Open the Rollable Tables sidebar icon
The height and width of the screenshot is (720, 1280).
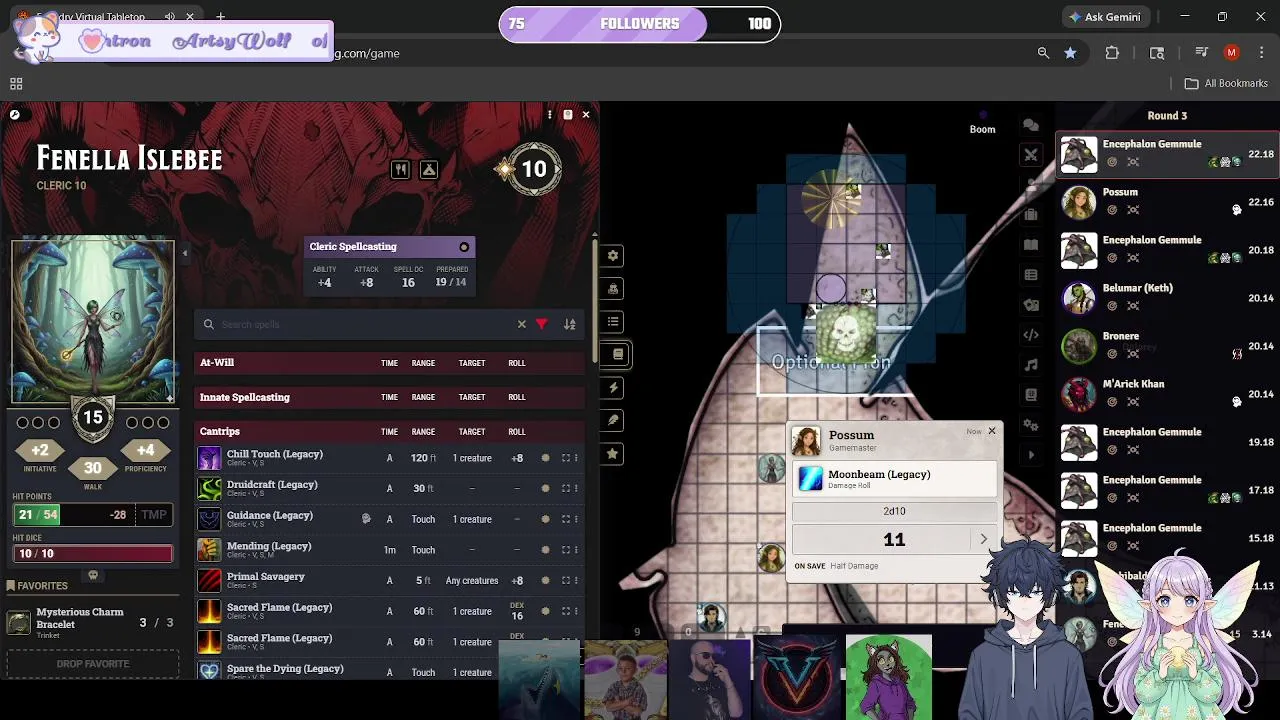[x=1031, y=275]
